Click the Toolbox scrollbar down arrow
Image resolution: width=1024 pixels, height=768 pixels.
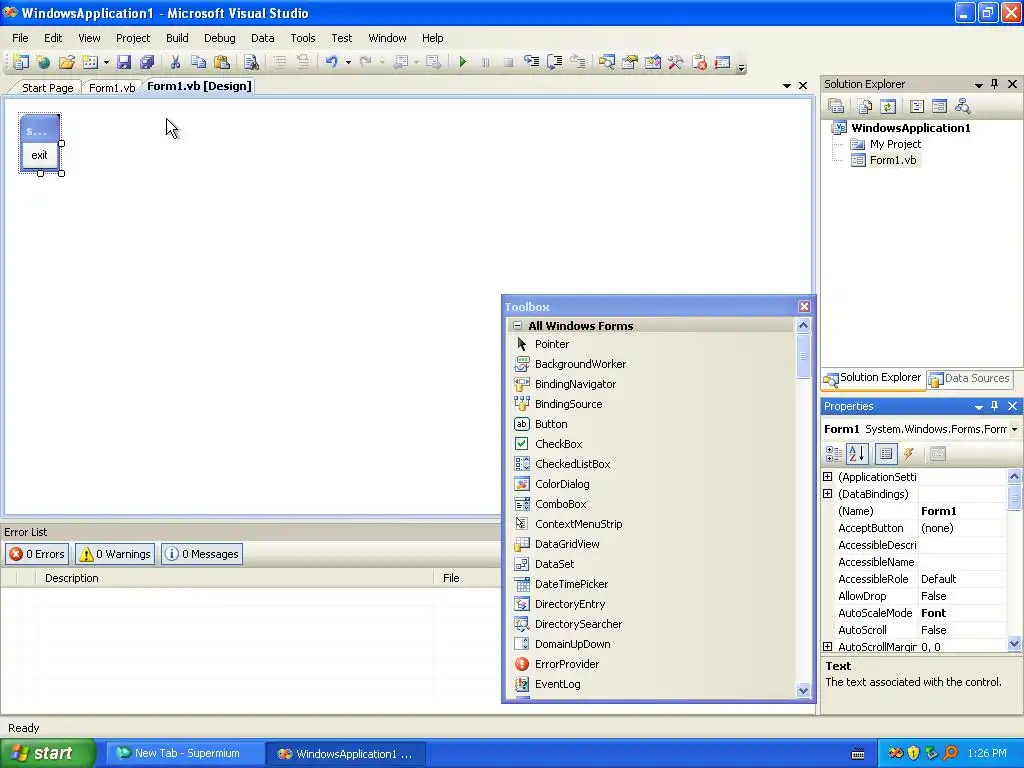coord(803,690)
